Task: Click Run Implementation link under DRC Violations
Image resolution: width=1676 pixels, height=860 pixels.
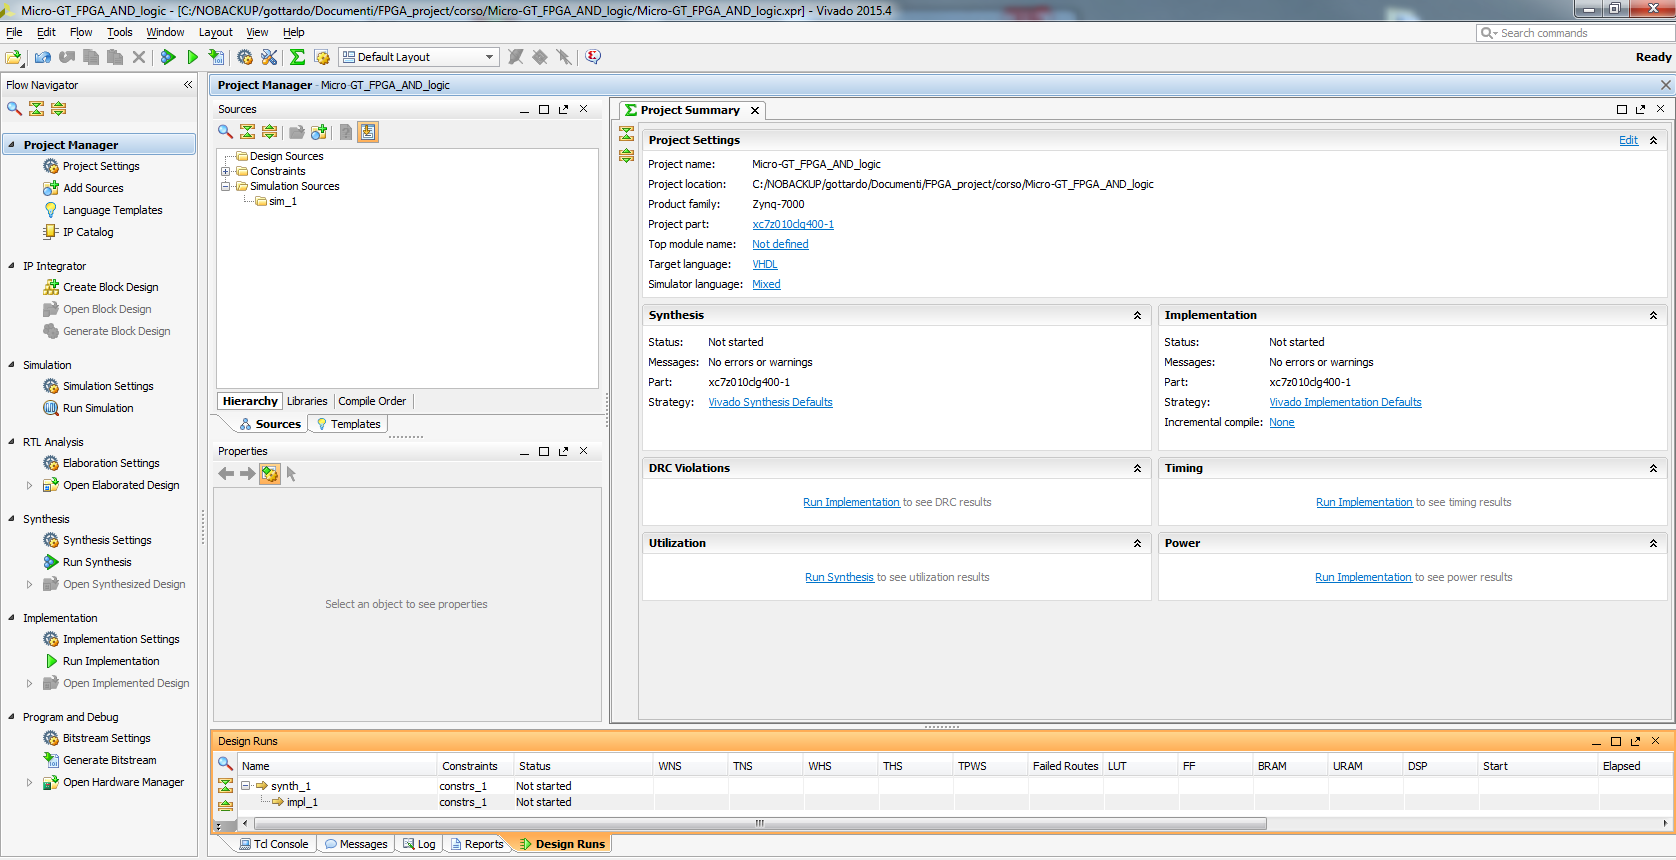Action: [851, 502]
